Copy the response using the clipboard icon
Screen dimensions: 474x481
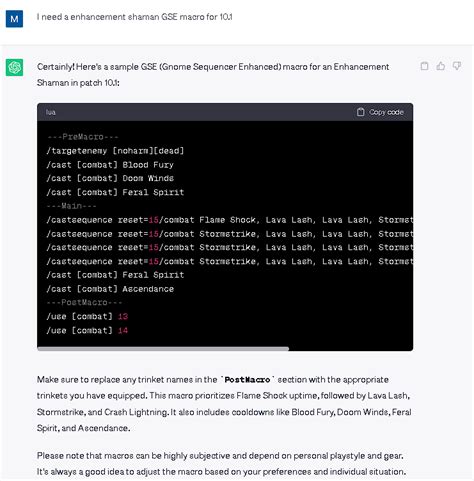(x=424, y=66)
